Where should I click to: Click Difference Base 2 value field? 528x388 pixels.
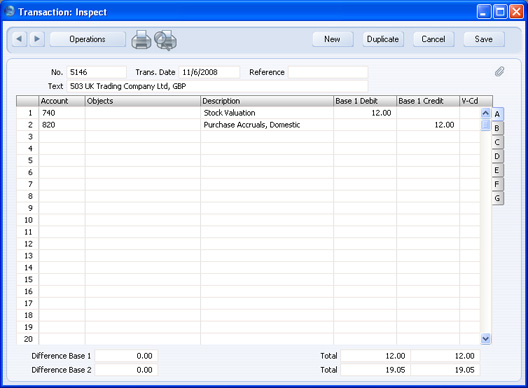coord(126,370)
